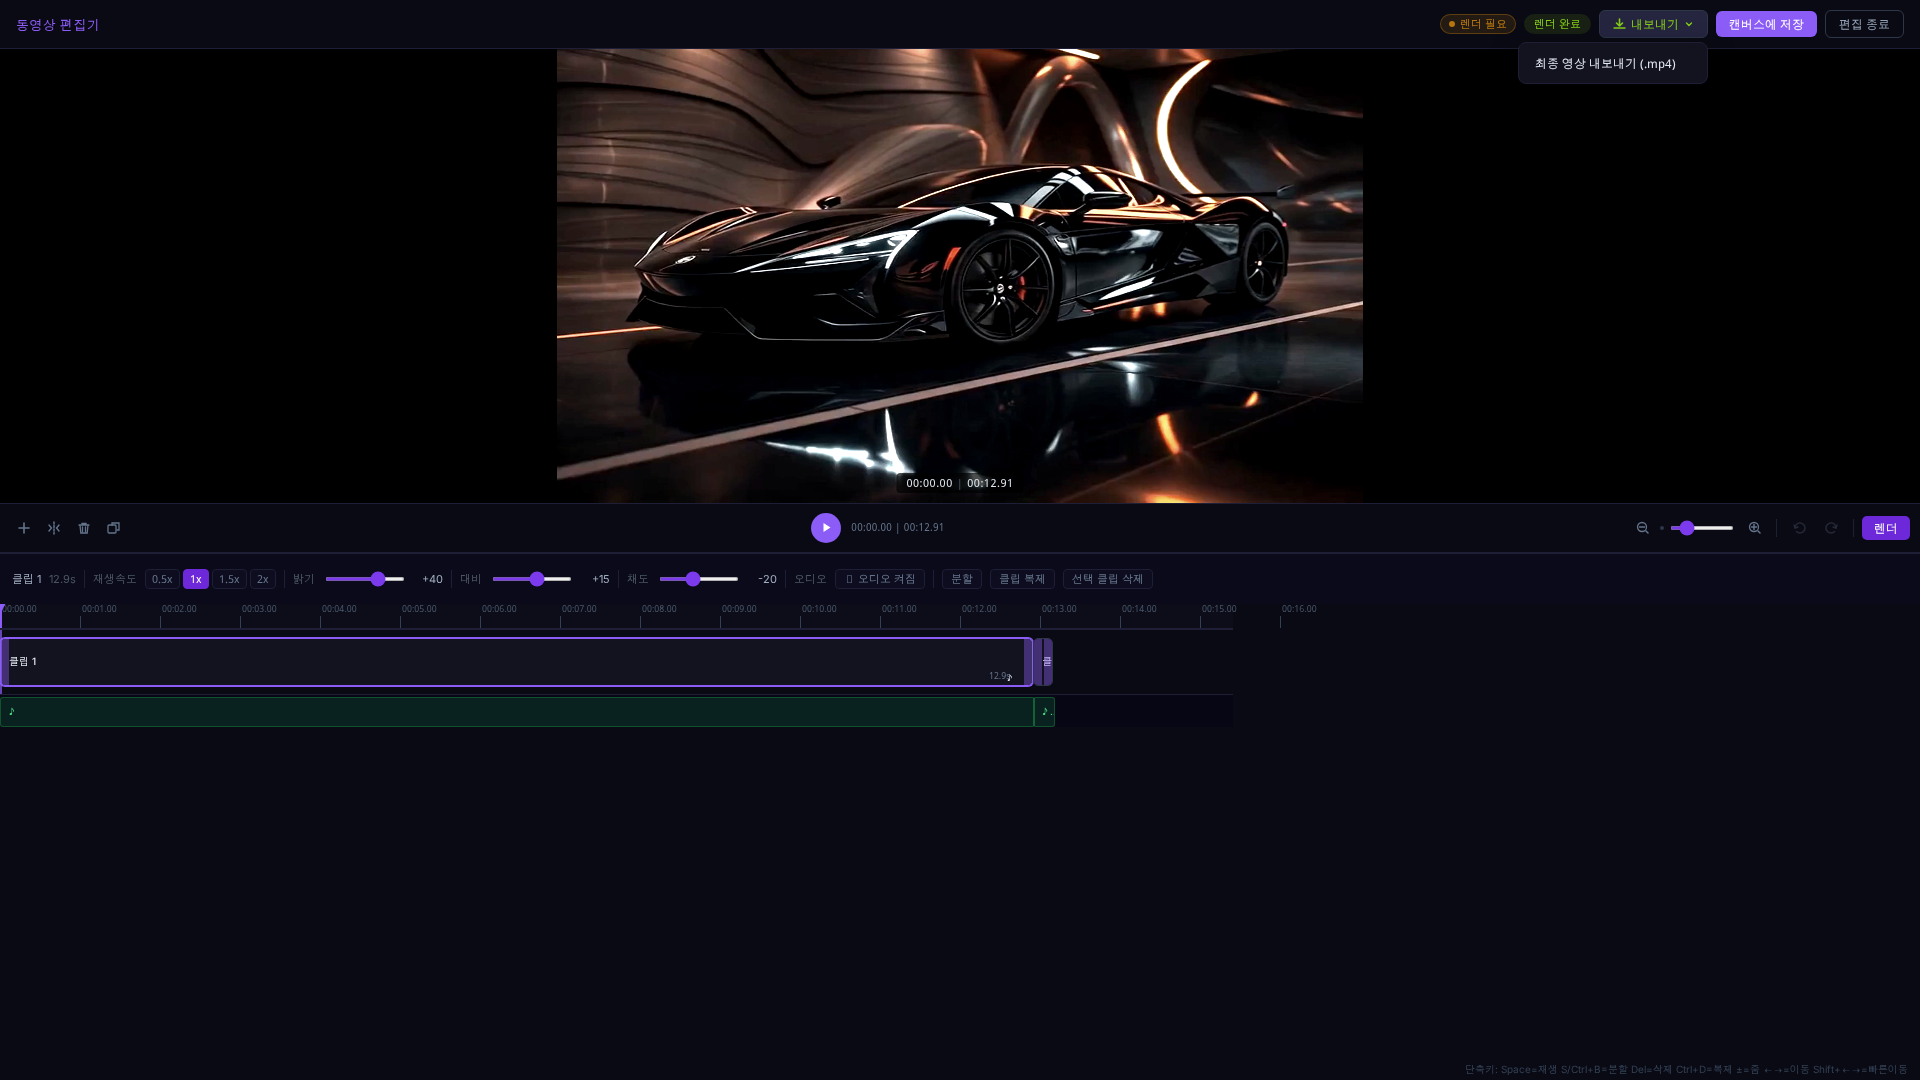Click the 00:05.00 mark on the timeline ruler
This screenshot has height=1080, width=1920.
(x=419, y=609)
